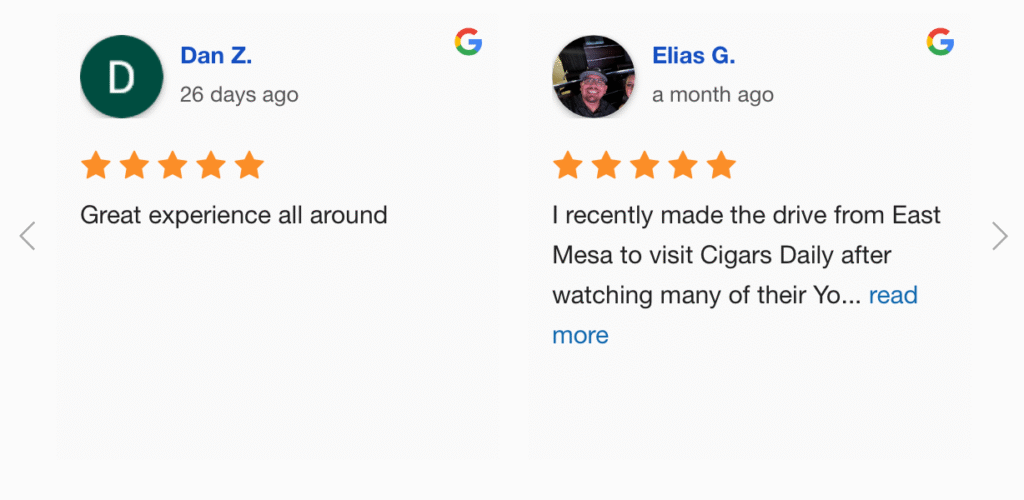The height and width of the screenshot is (500, 1024).
Task: Advance to next review with right arrow
Action: click(x=999, y=236)
